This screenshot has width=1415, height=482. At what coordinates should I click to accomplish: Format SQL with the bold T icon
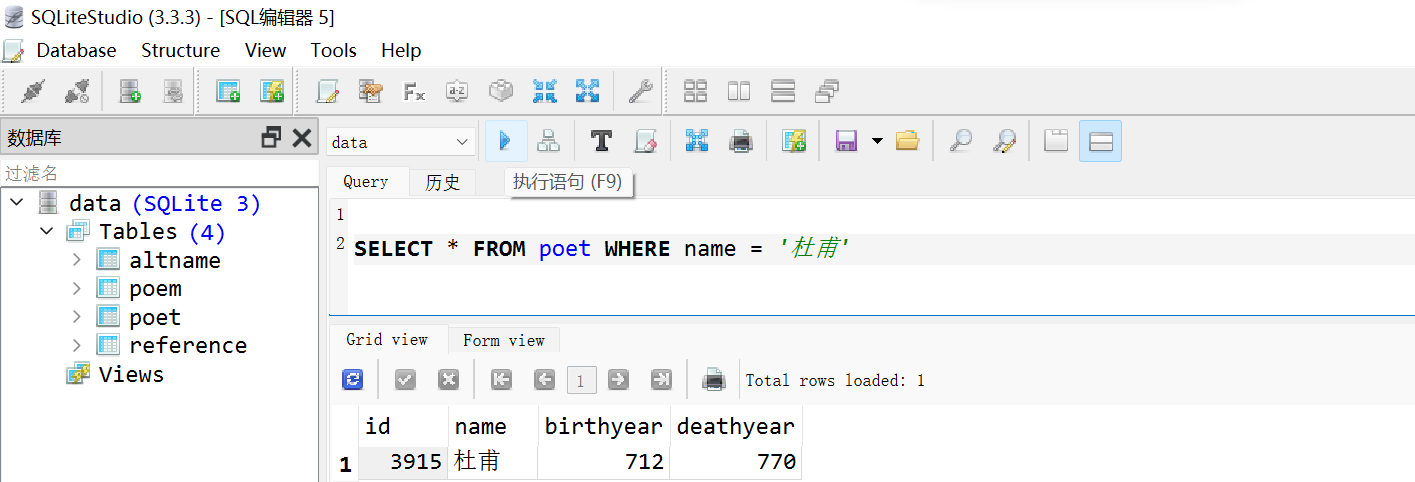(x=601, y=141)
